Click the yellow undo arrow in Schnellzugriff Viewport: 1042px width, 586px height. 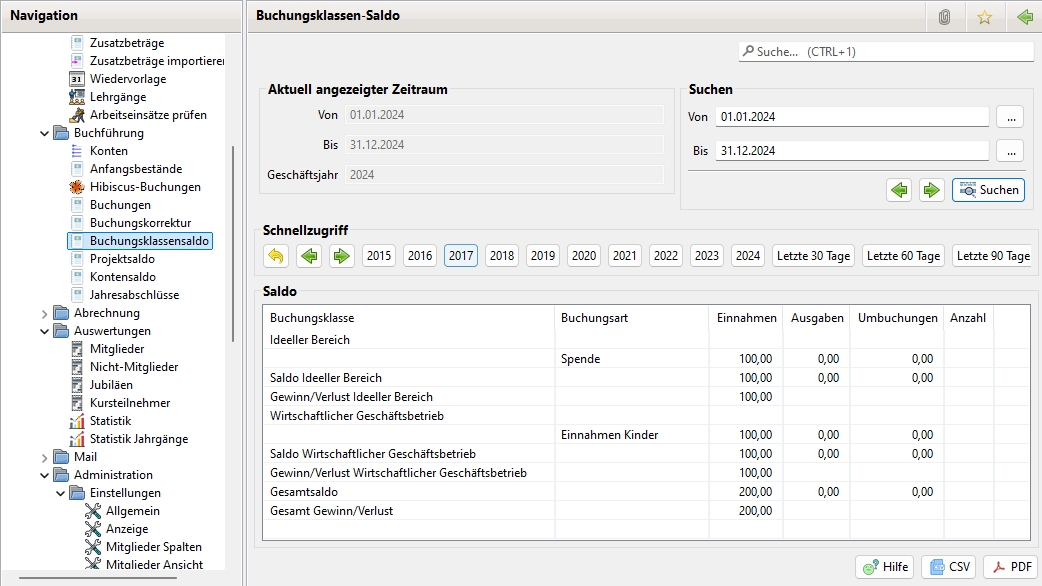click(x=276, y=256)
